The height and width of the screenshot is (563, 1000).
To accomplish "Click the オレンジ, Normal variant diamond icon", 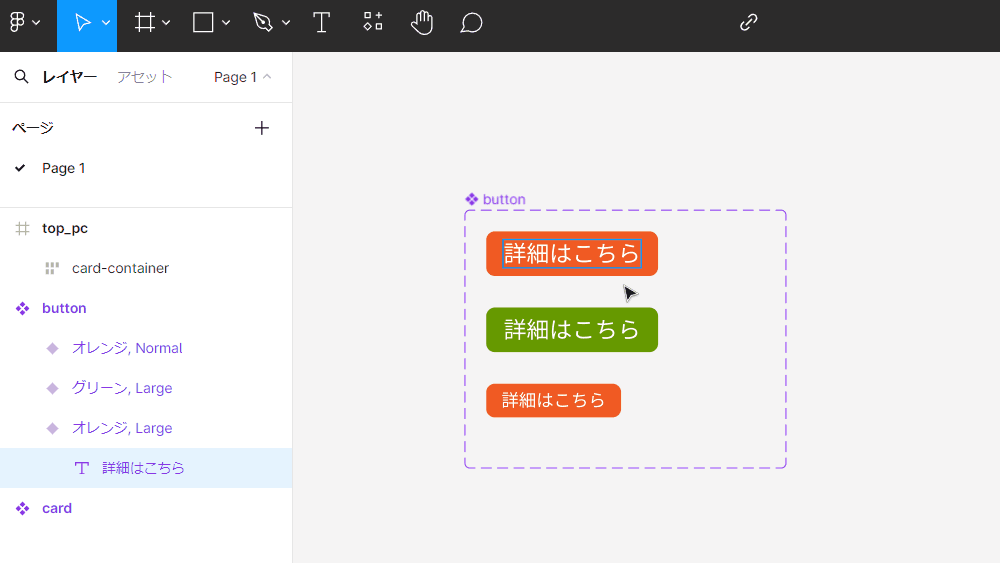I will [52, 348].
